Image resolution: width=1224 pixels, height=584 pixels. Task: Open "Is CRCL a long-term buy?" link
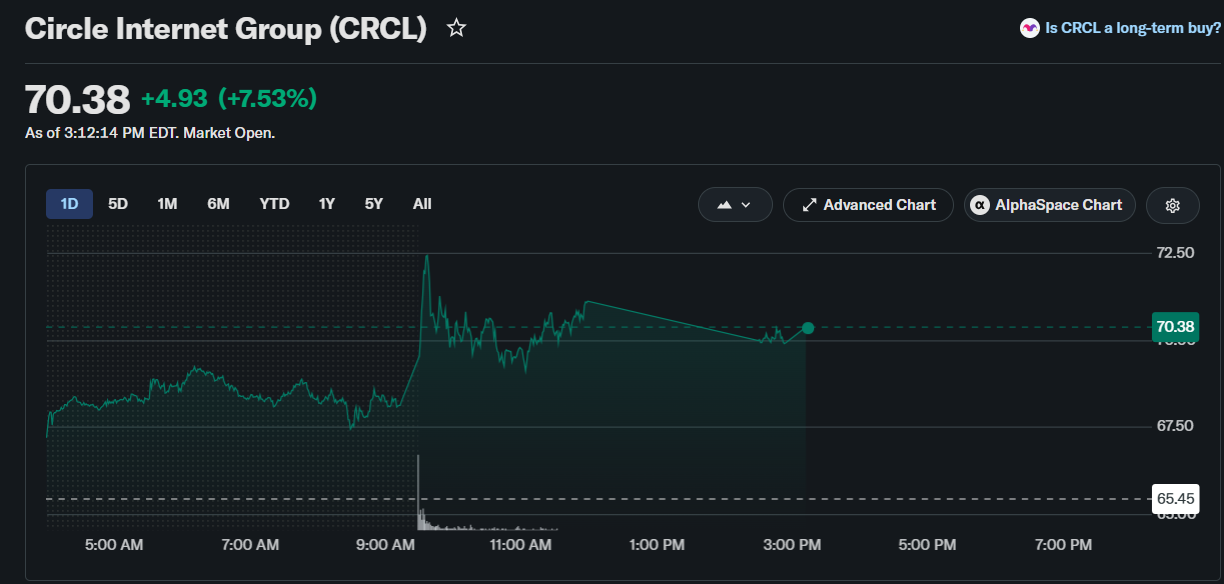pyautogui.click(x=1133, y=28)
